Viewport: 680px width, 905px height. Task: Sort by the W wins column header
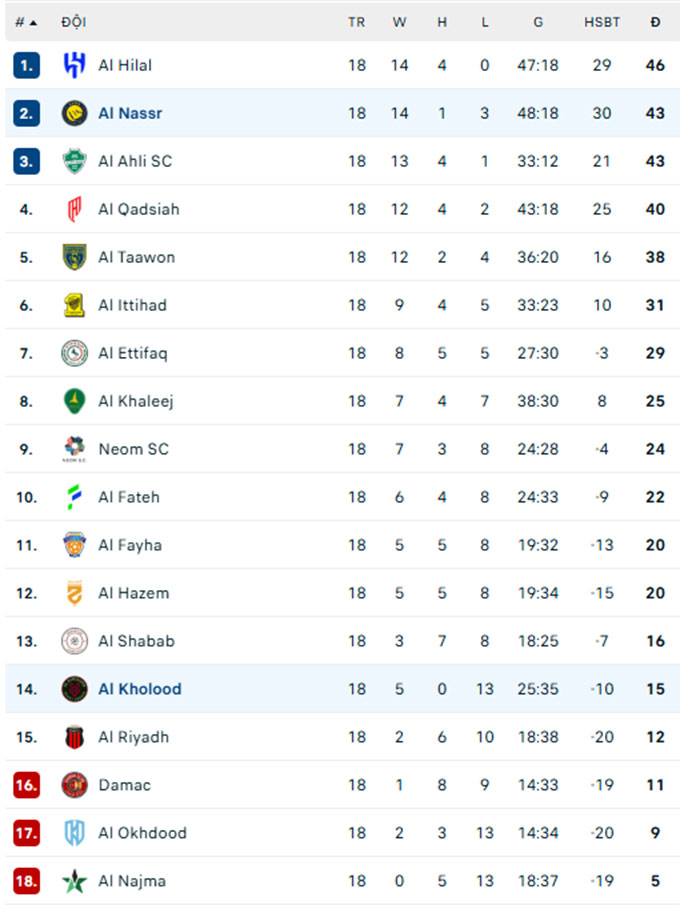400,22
